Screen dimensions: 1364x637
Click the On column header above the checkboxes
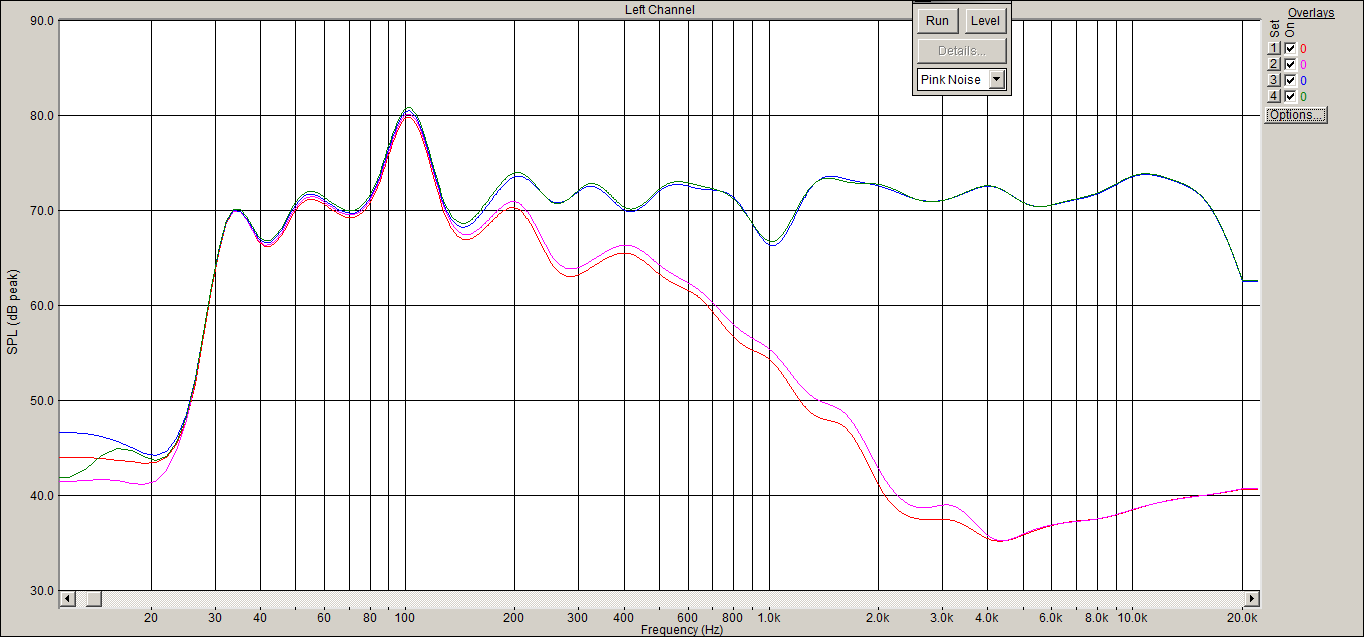[1290, 30]
